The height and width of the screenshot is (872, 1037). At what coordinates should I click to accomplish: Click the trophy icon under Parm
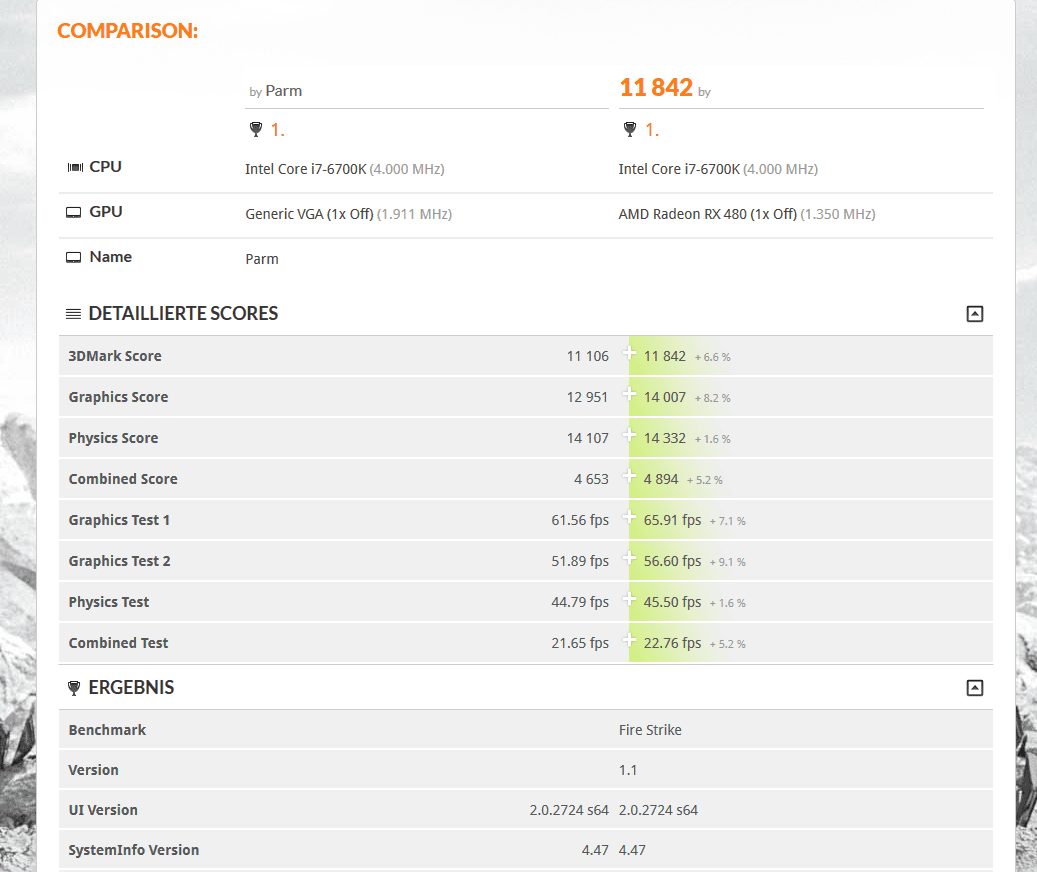(x=256, y=130)
